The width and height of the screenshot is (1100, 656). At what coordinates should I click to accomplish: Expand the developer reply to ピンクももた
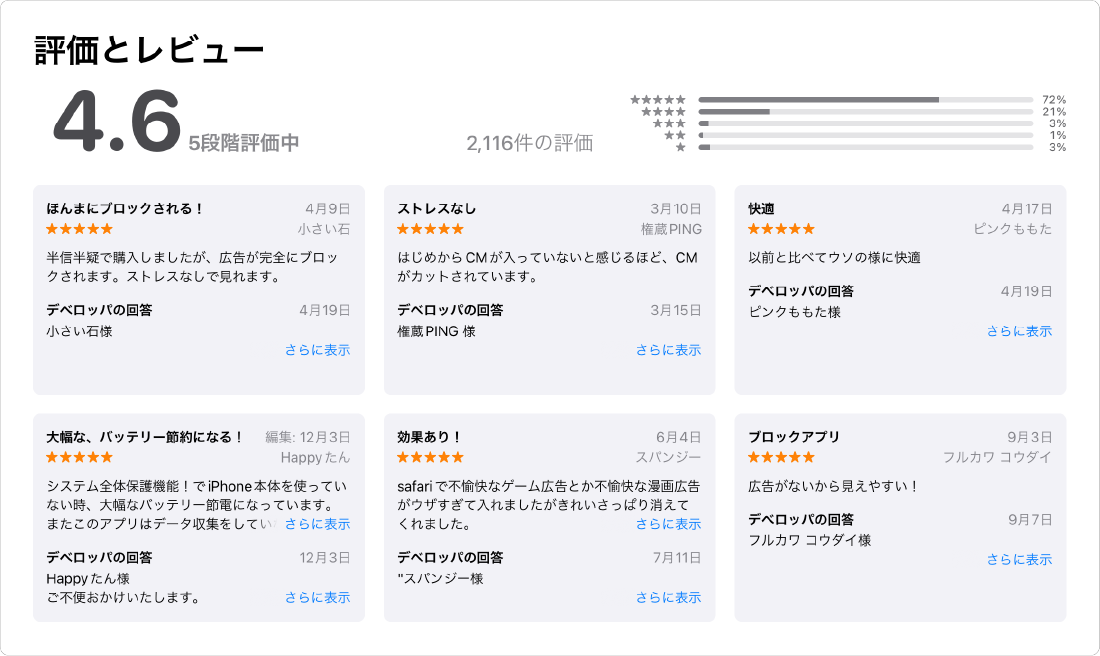pos(1019,331)
